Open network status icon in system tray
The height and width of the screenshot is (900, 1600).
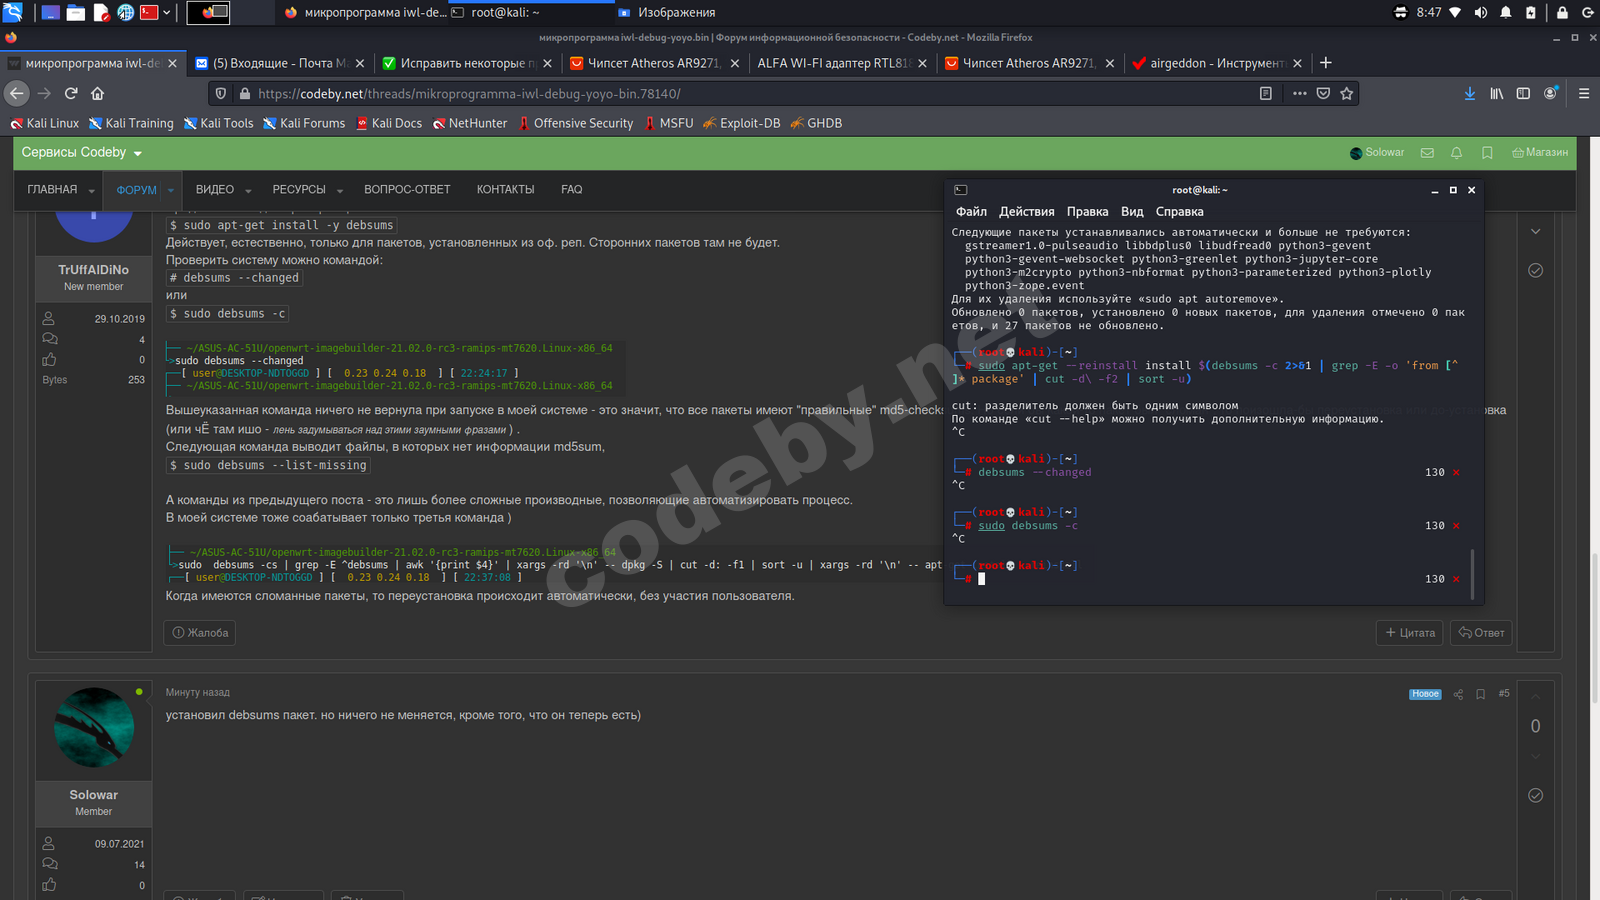point(1455,12)
